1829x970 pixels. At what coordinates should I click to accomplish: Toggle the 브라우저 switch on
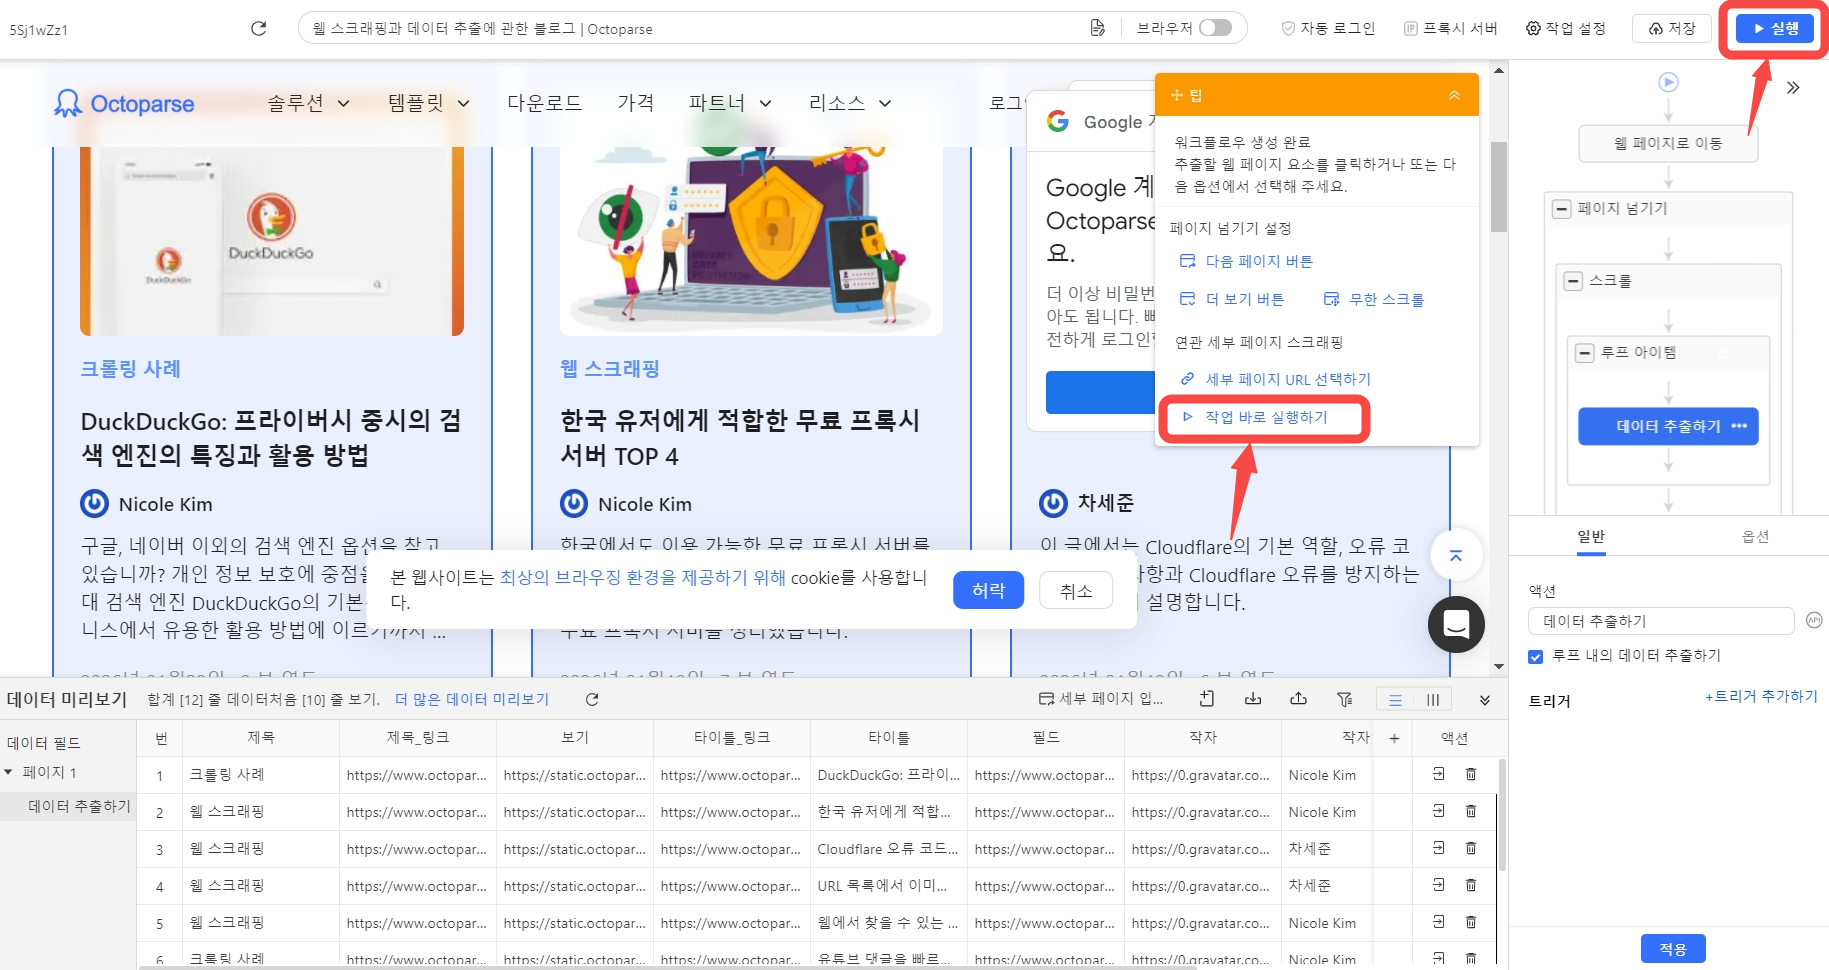pos(1215,28)
